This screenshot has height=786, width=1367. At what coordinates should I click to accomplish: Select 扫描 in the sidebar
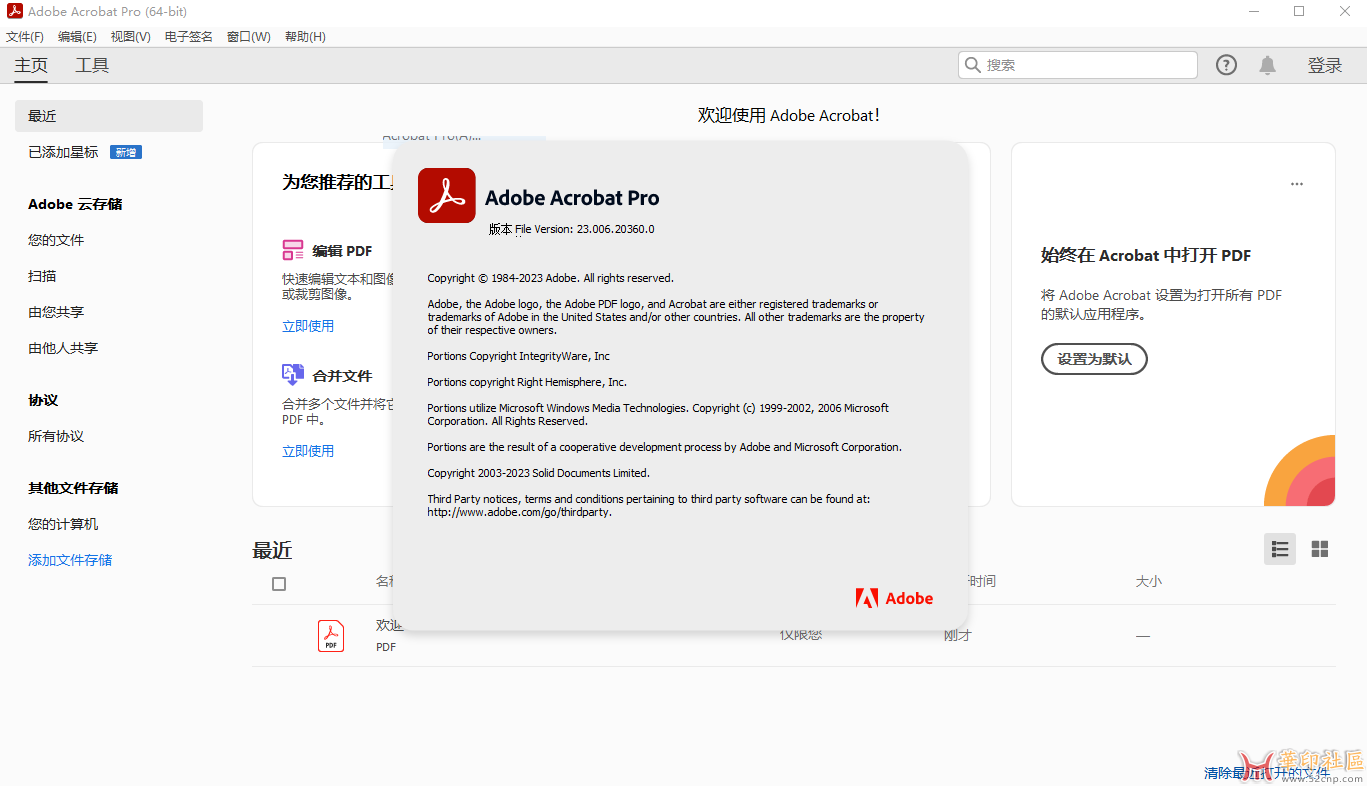pyautogui.click(x=42, y=276)
